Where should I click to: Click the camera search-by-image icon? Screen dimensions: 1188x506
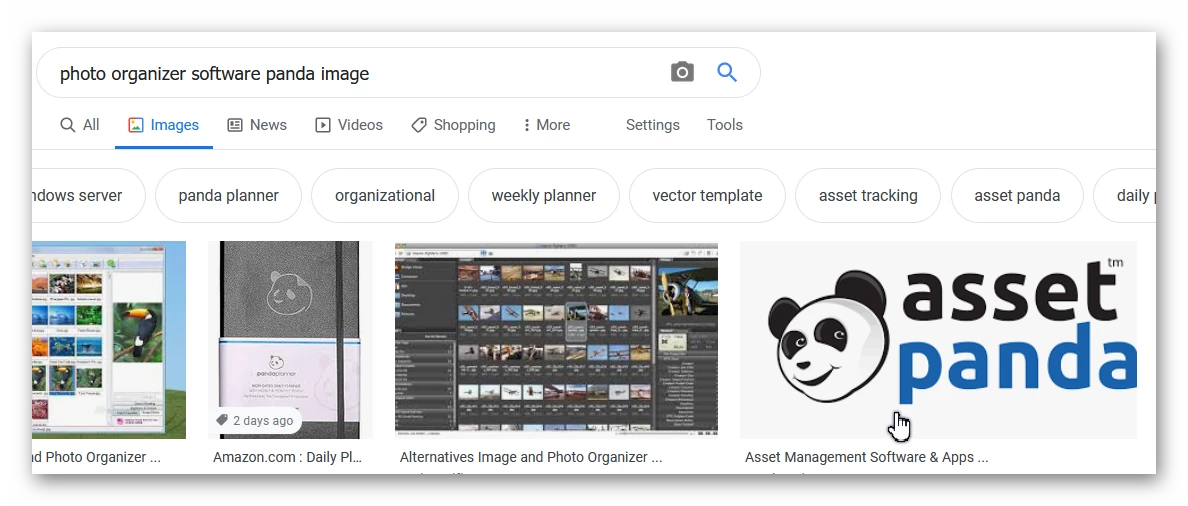coord(682,73)
